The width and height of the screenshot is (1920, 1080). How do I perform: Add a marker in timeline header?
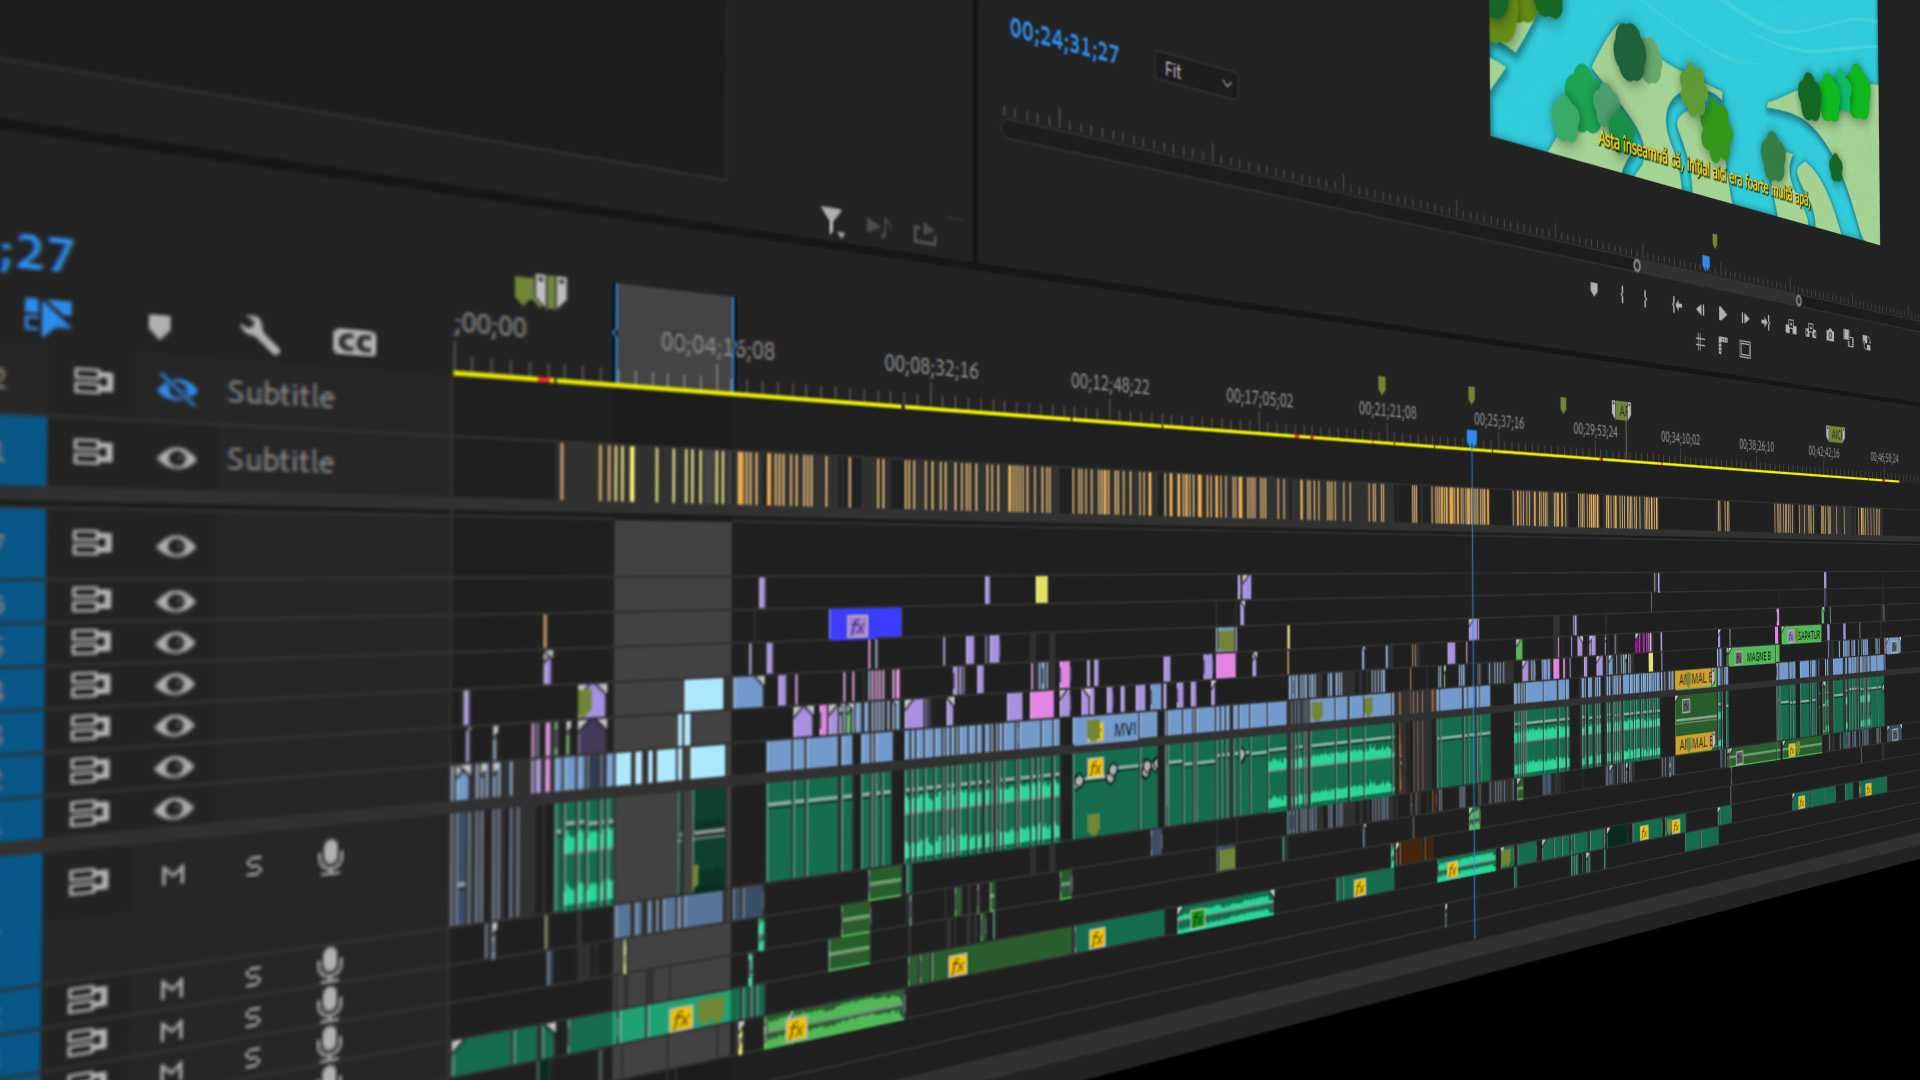(159, 327)
